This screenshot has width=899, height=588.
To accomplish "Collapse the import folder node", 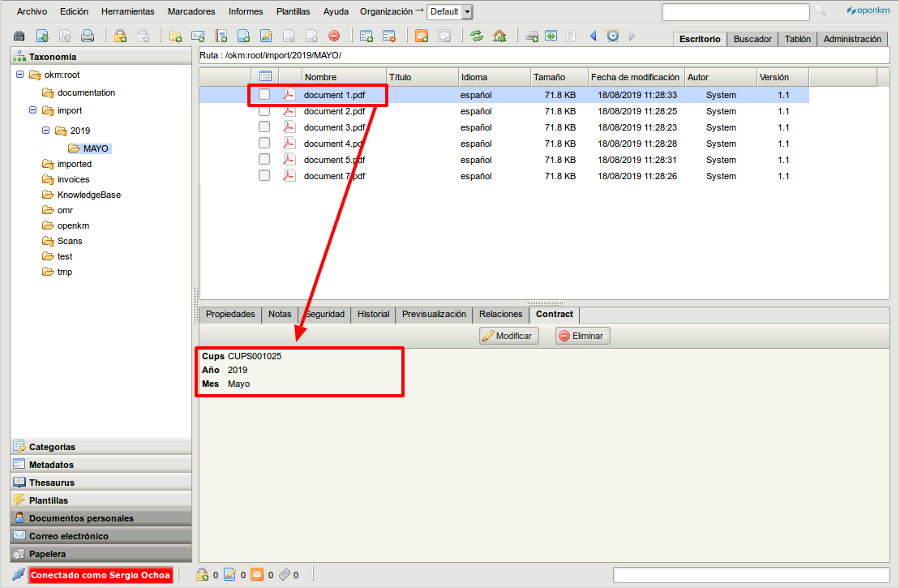I will point(33,111).
